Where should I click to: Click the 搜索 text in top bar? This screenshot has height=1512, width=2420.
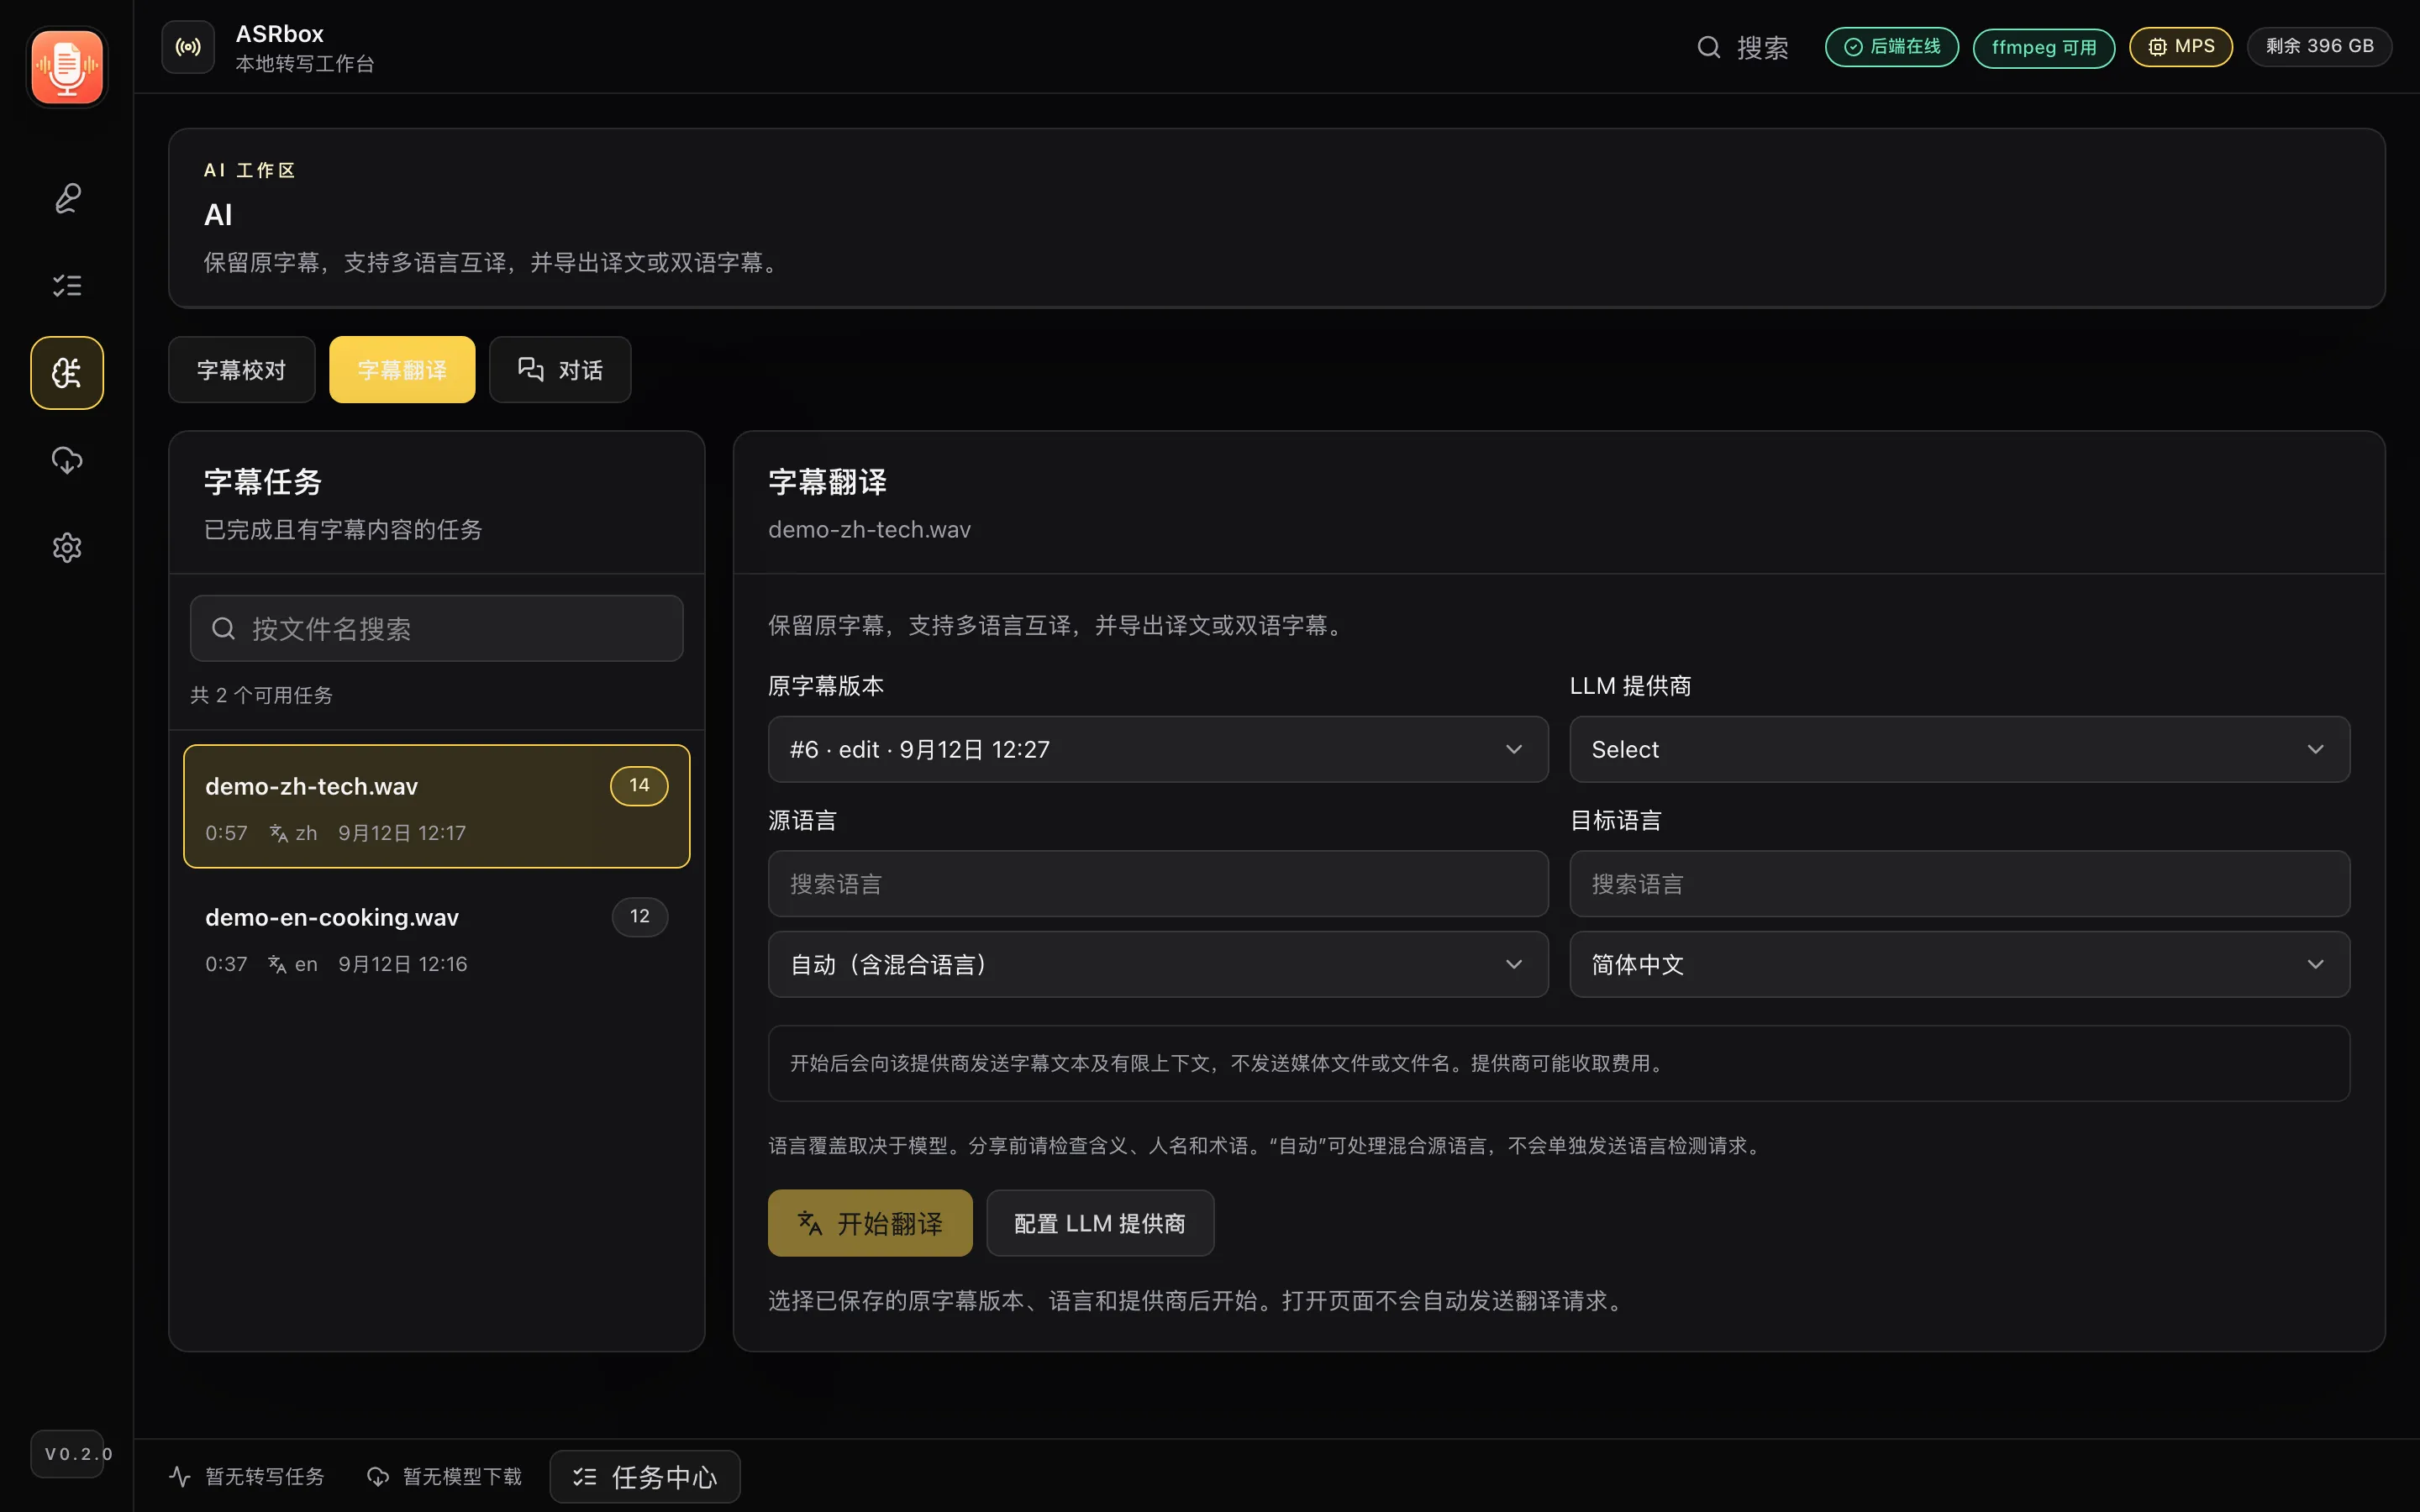[1762, 47]
